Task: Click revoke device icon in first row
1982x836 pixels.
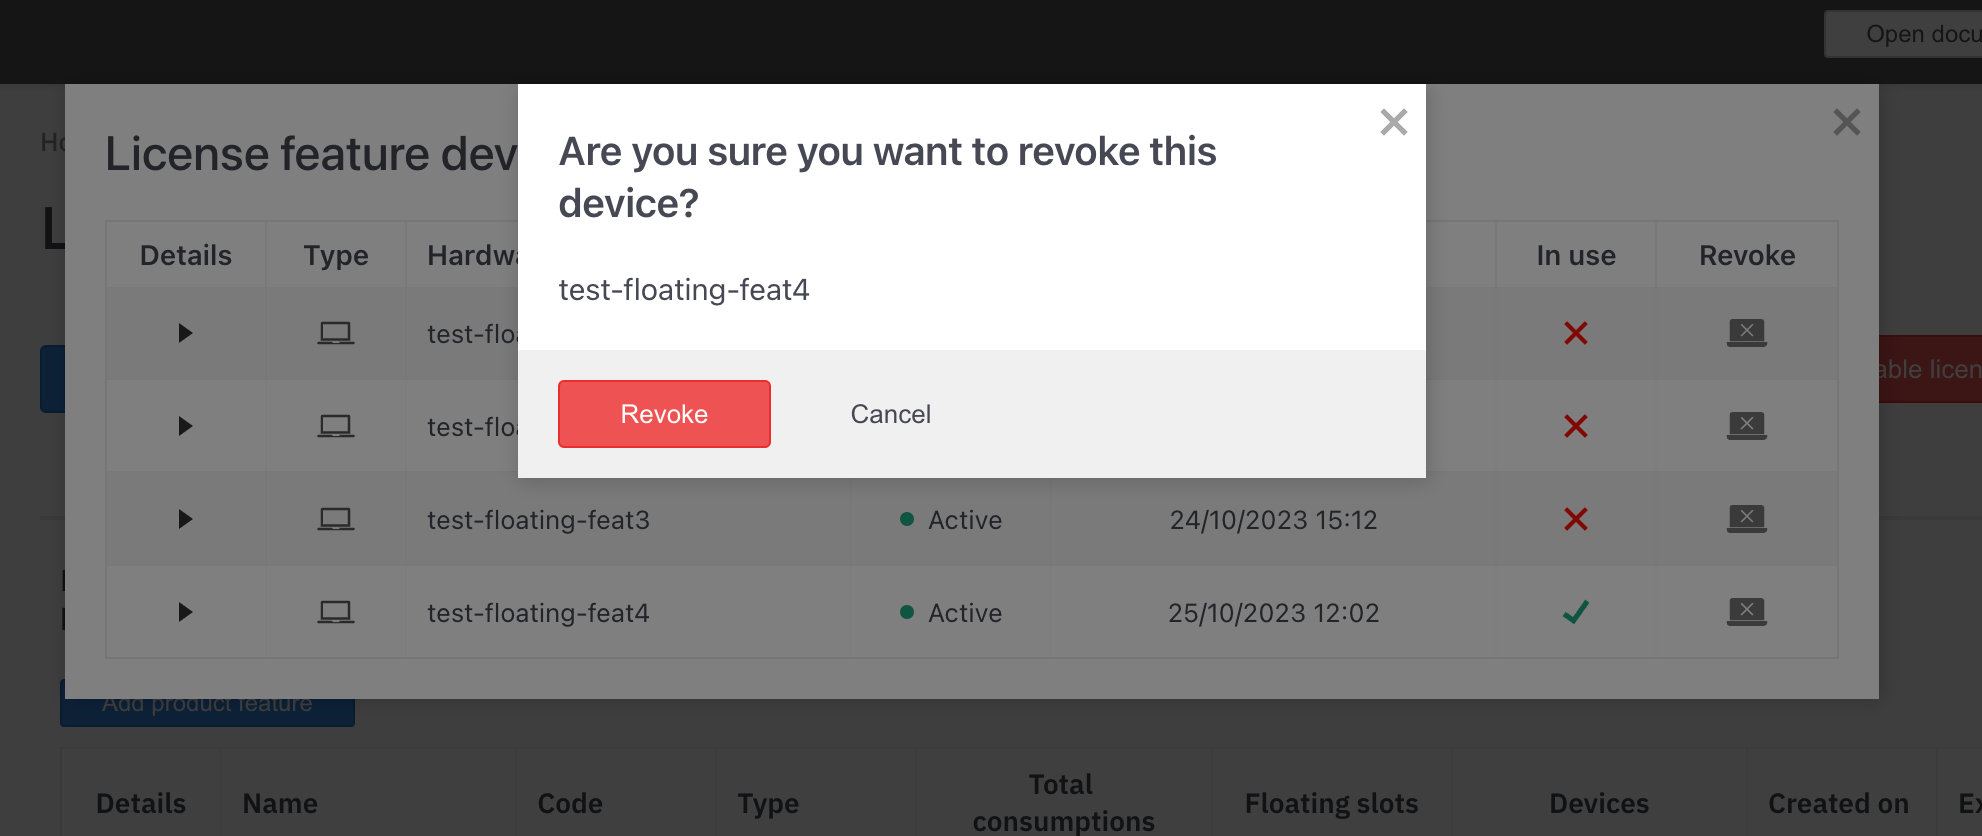Action: point(1746,332)
